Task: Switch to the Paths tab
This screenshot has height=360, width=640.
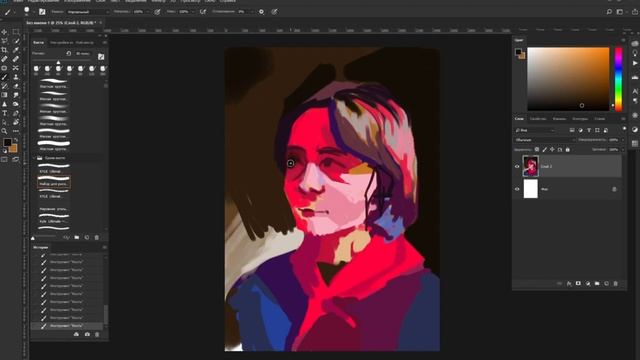Action: [580, 119]
